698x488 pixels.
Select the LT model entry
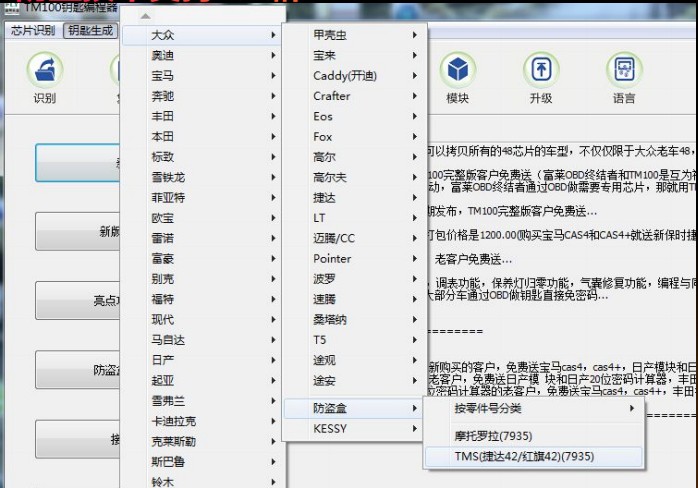click(x=354, y=218)
